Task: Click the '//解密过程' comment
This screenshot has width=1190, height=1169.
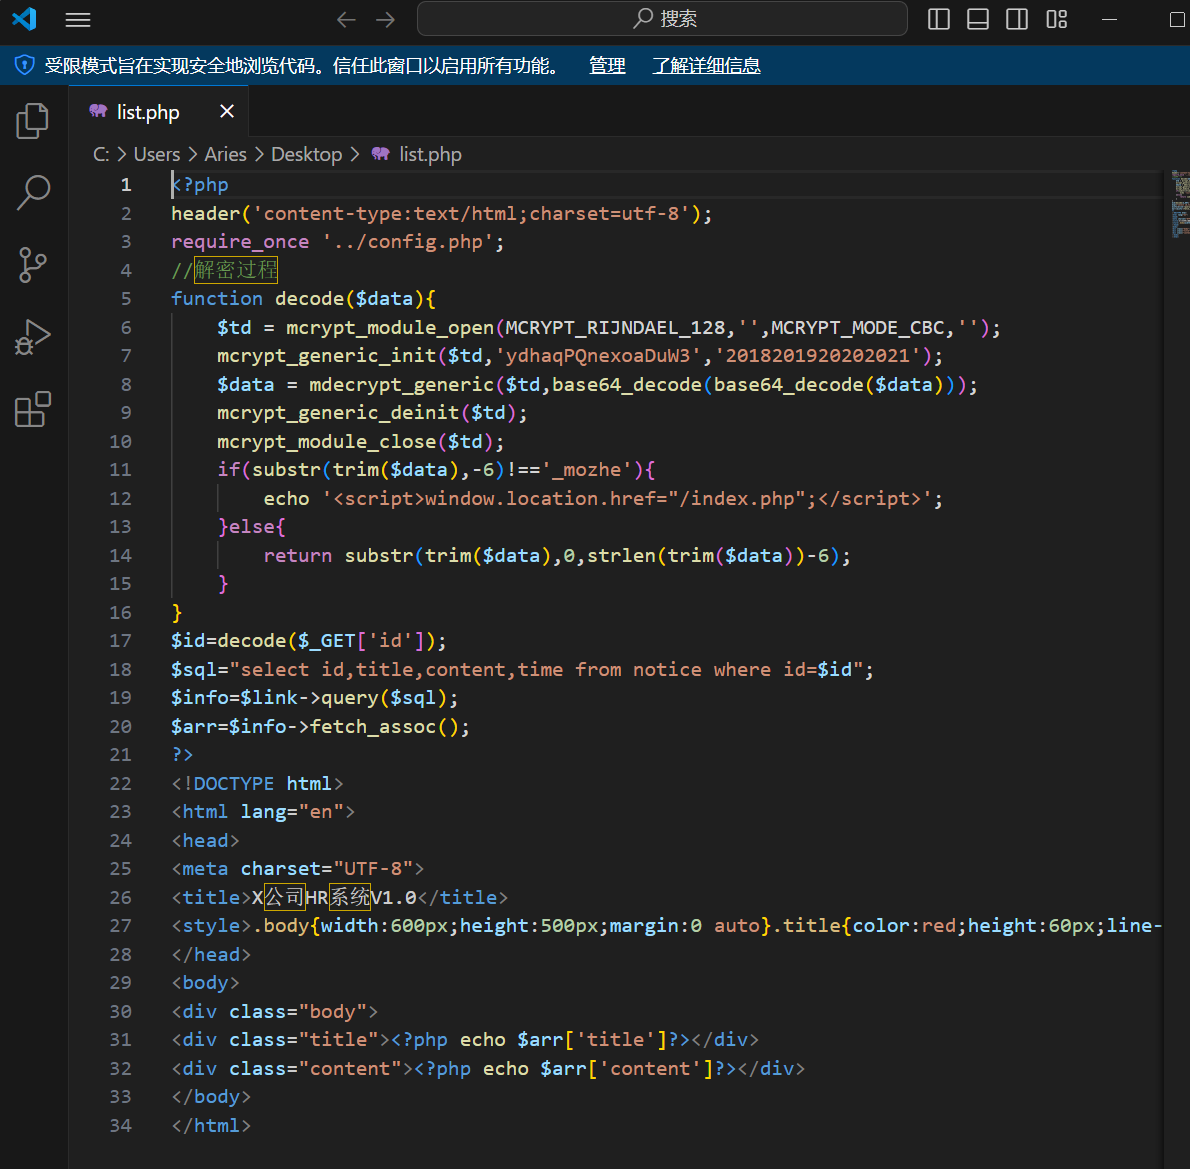Action: click(225, 270)
